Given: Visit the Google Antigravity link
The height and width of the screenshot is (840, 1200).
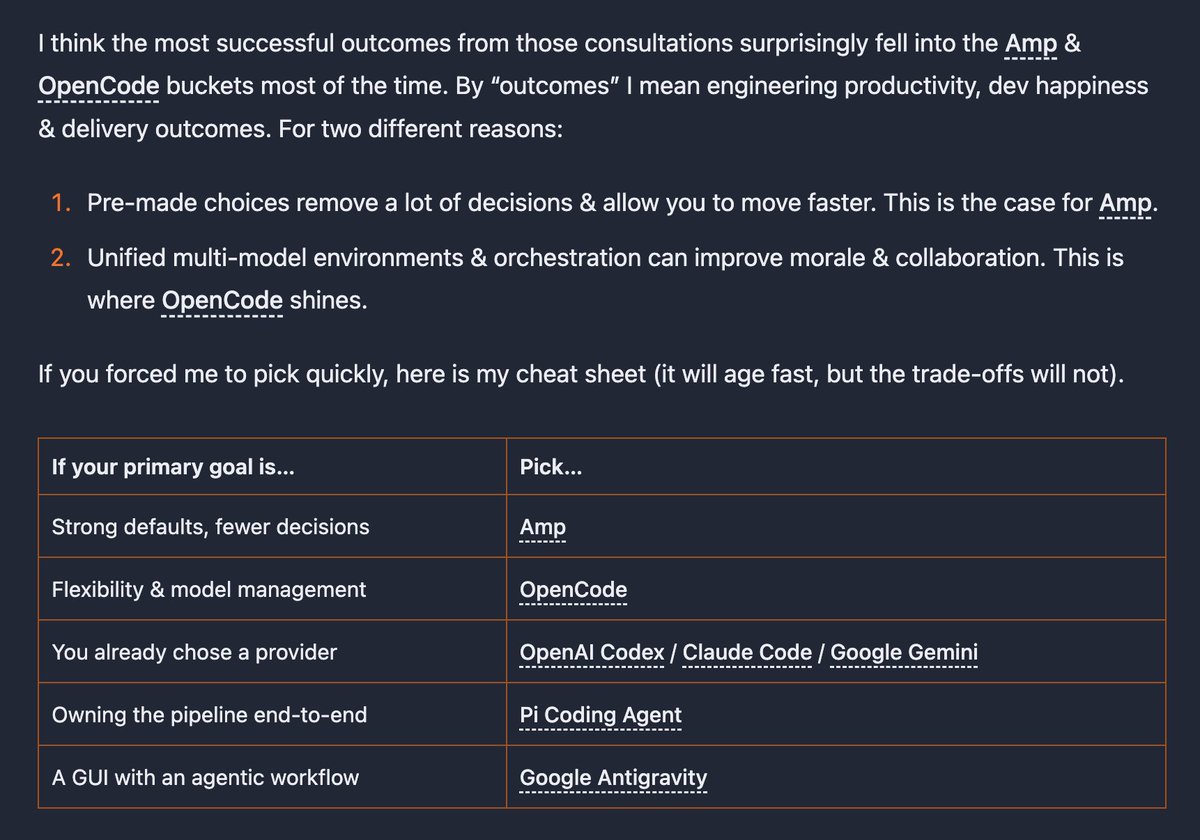Looking at the screenshot, I should pos(613,778).
